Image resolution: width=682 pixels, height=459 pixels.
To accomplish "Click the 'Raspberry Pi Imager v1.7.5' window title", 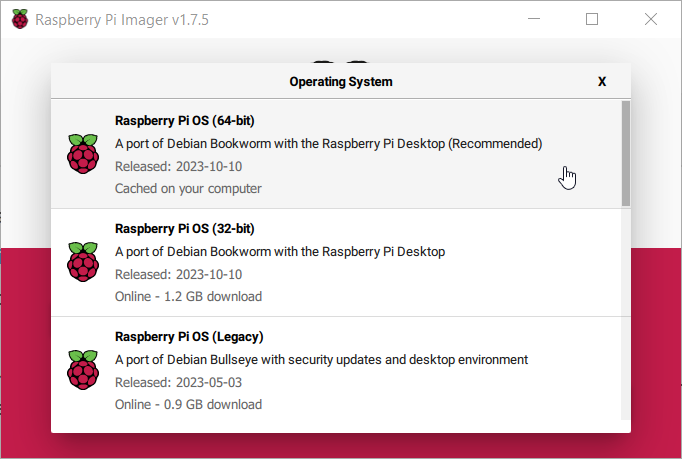I will tap(122, 20).
